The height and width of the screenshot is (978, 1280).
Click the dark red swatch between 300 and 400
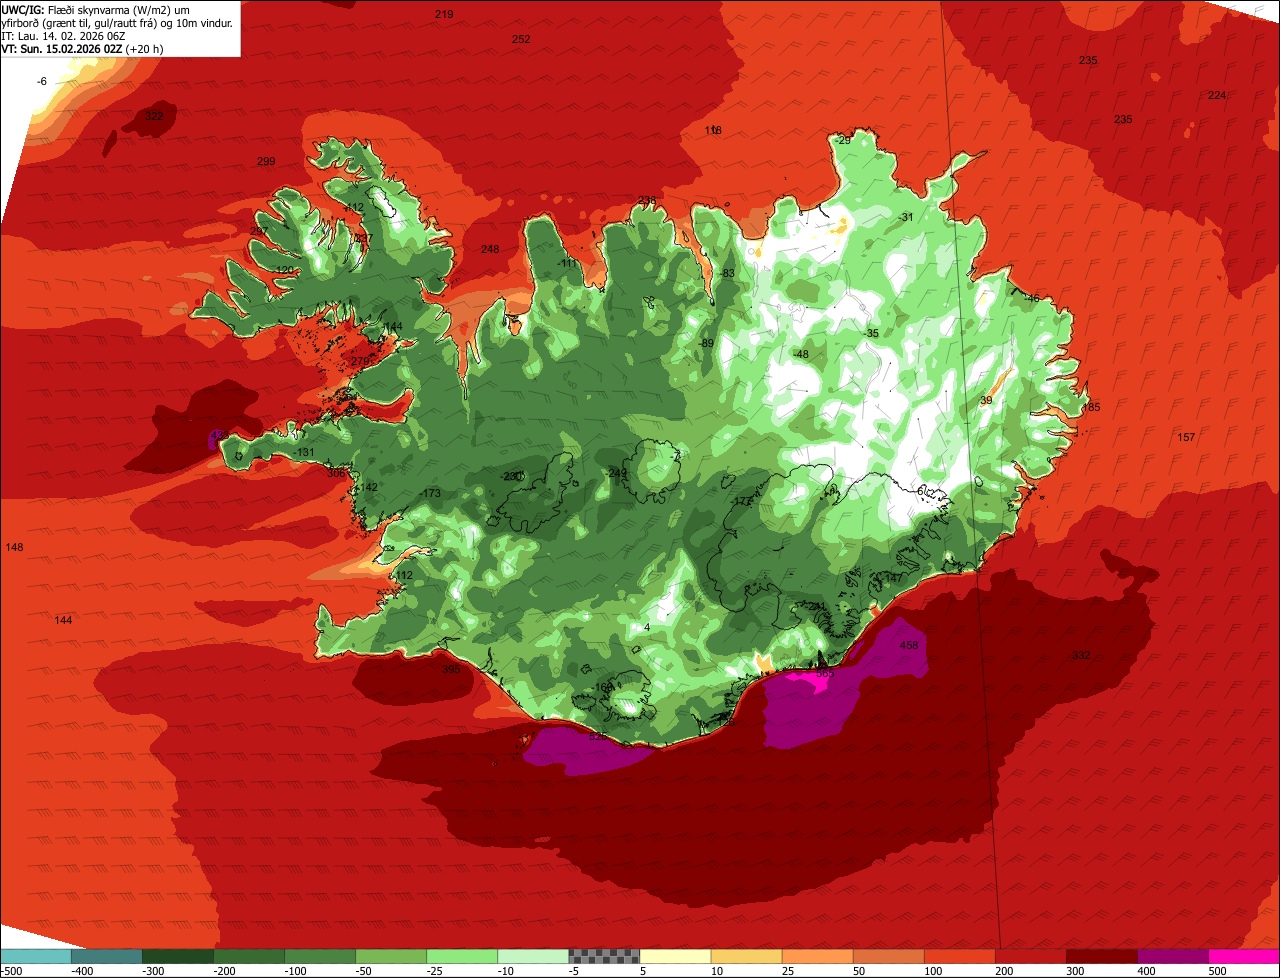pyautogui.click(x=1101, y=955)
